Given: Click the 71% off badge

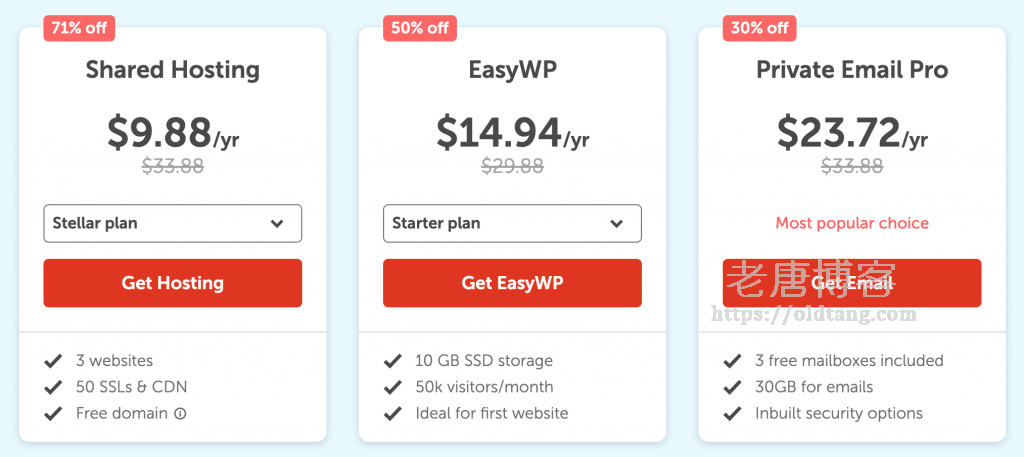Looking at the screenshot, I should 79,28.
